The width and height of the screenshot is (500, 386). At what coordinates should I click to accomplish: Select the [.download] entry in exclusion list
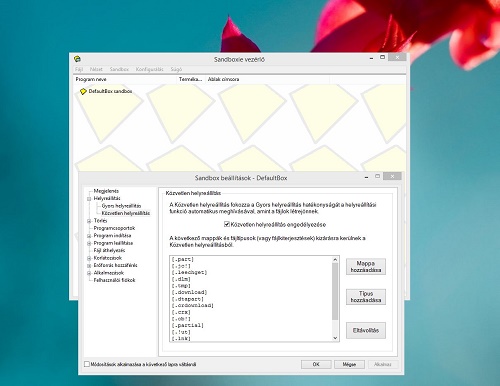tap(189, 292)
